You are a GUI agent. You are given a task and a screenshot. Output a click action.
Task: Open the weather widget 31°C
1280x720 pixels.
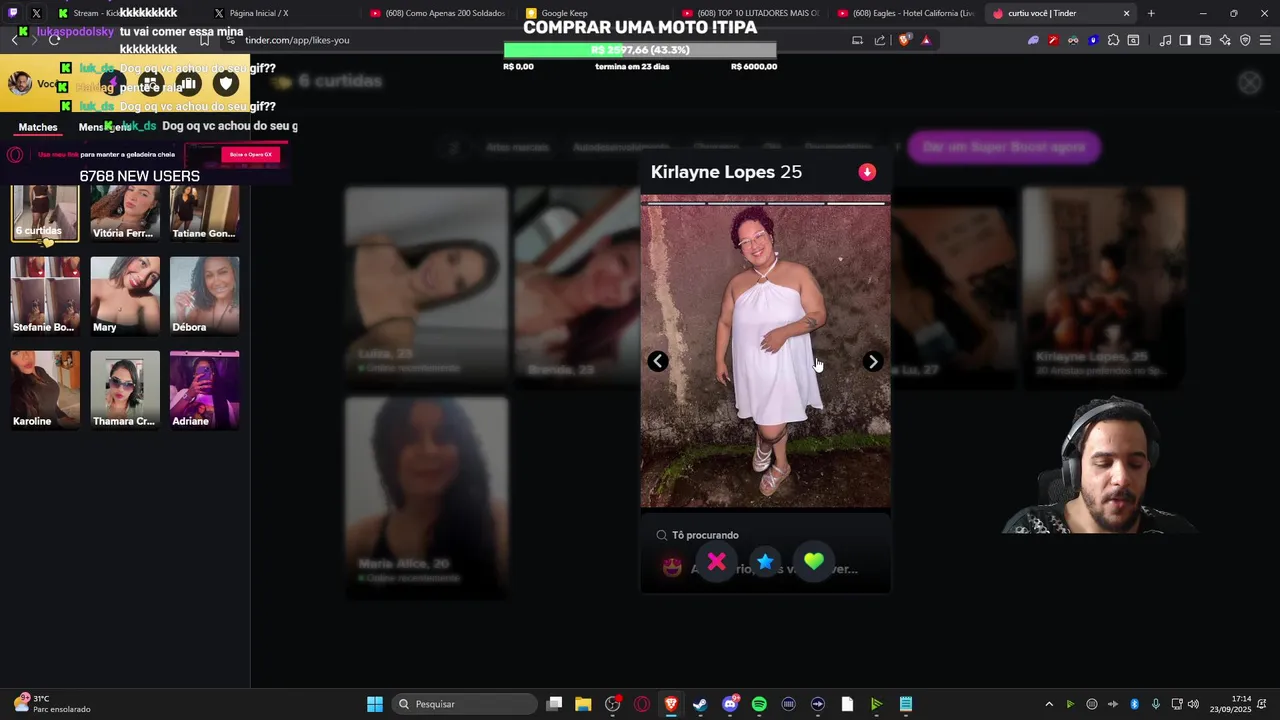tap(52, 703)
